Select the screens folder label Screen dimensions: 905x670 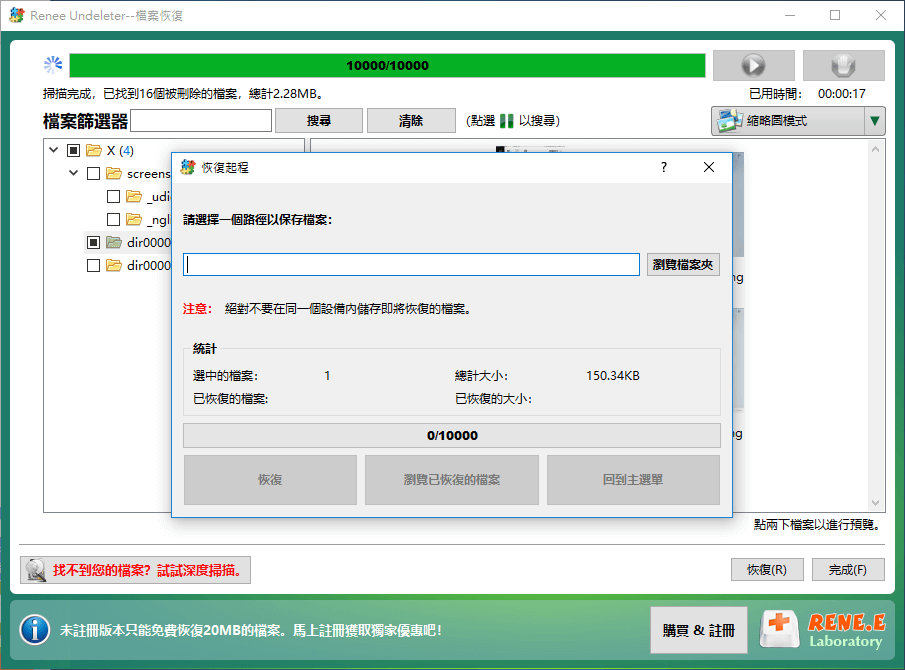pos(148,174)
